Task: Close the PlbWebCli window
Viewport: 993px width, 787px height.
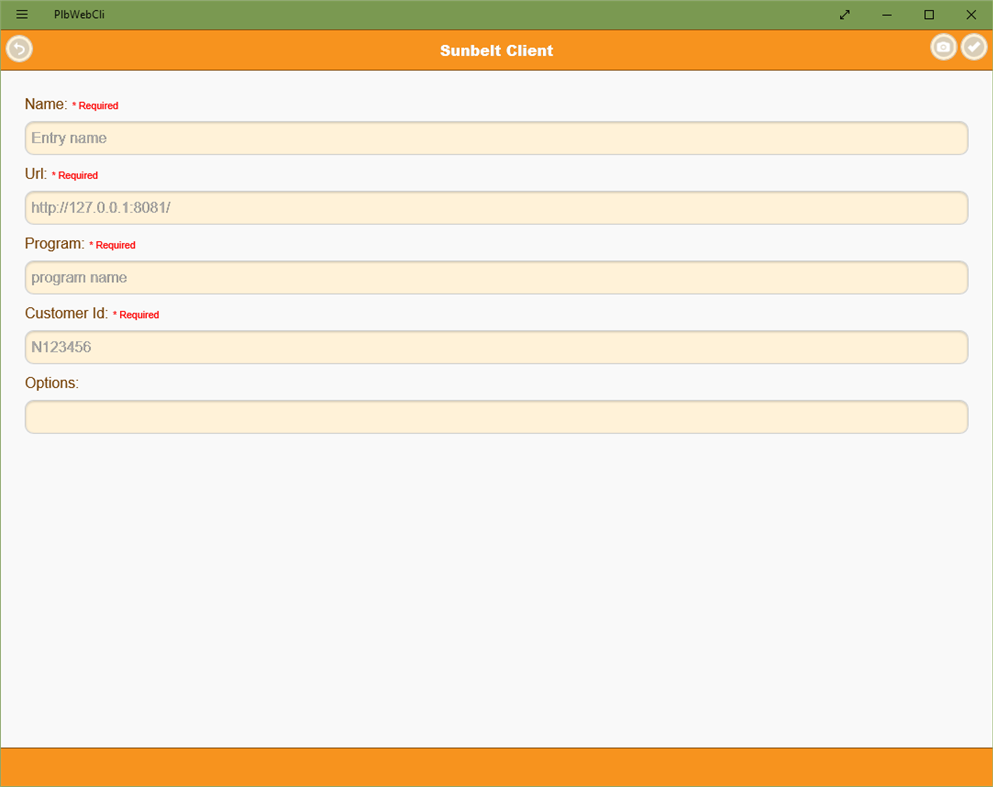Action: [971, 15]
